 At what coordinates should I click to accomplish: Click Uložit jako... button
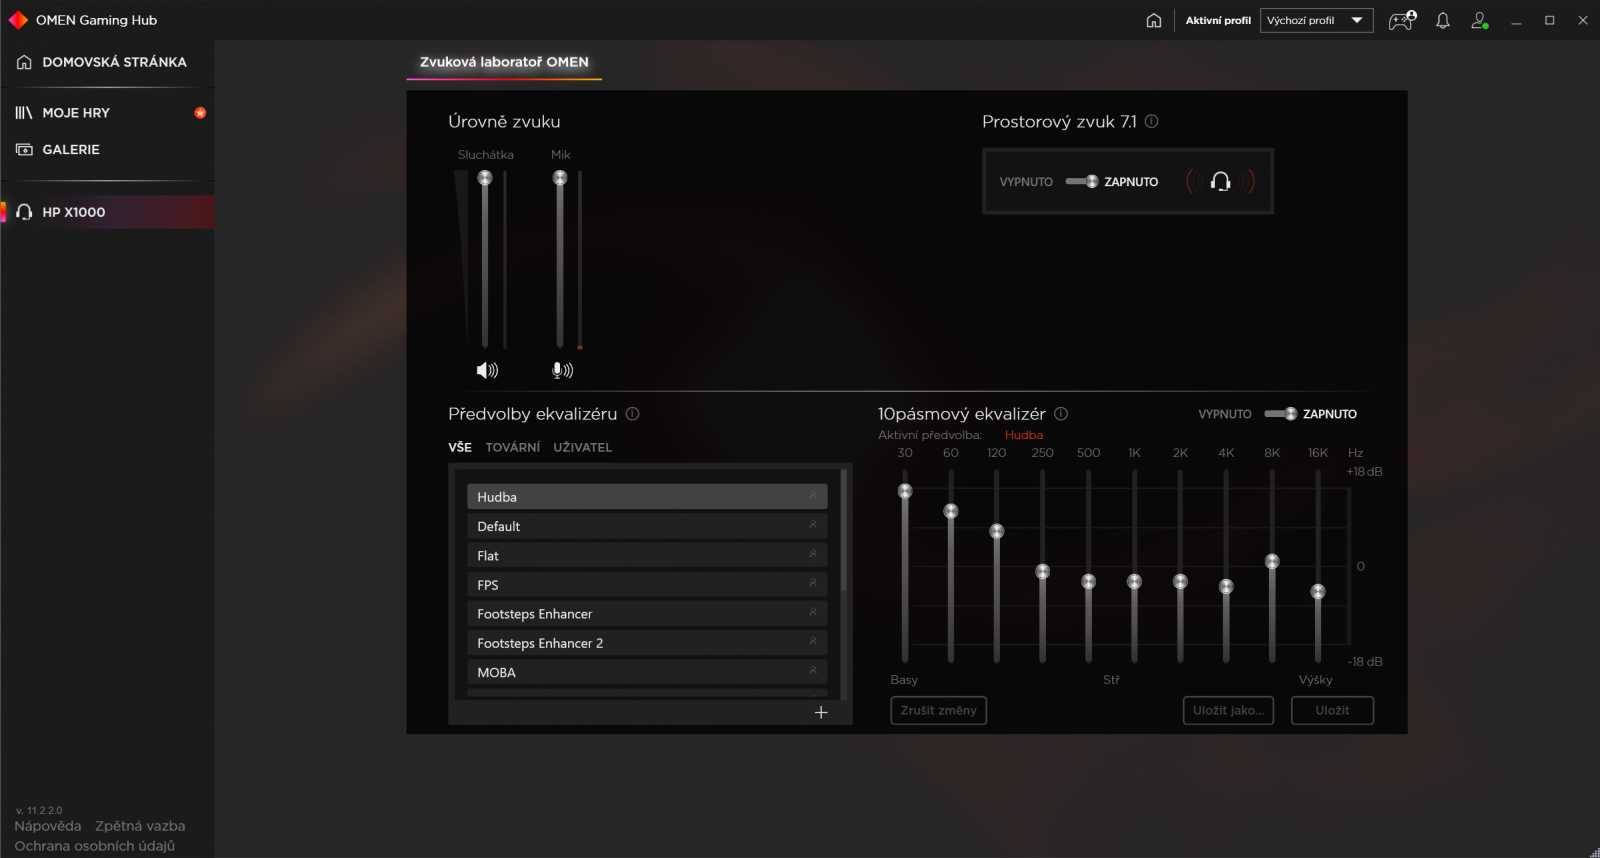click(x=1228, y=710)
